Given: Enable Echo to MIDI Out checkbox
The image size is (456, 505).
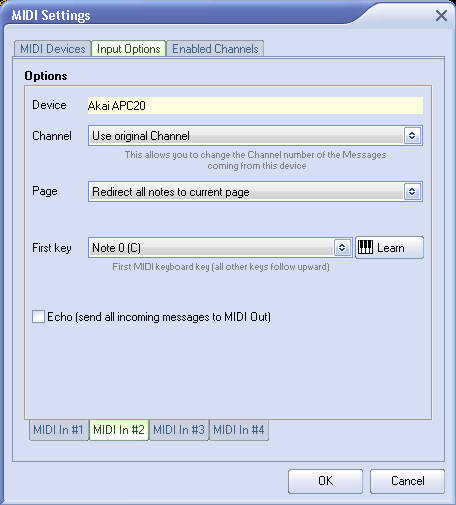Looking at the screenshot, I should pyautogui.click(x=38, y=316).
